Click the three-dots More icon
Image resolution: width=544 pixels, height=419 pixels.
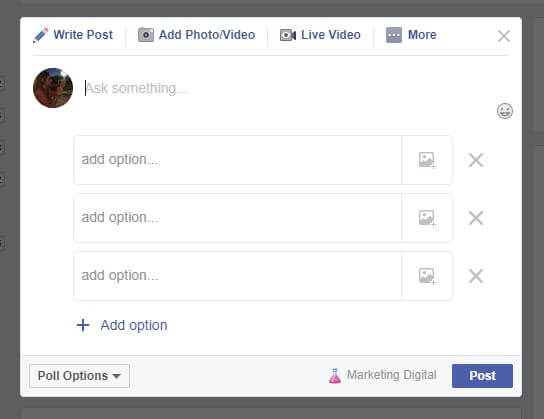394,35
